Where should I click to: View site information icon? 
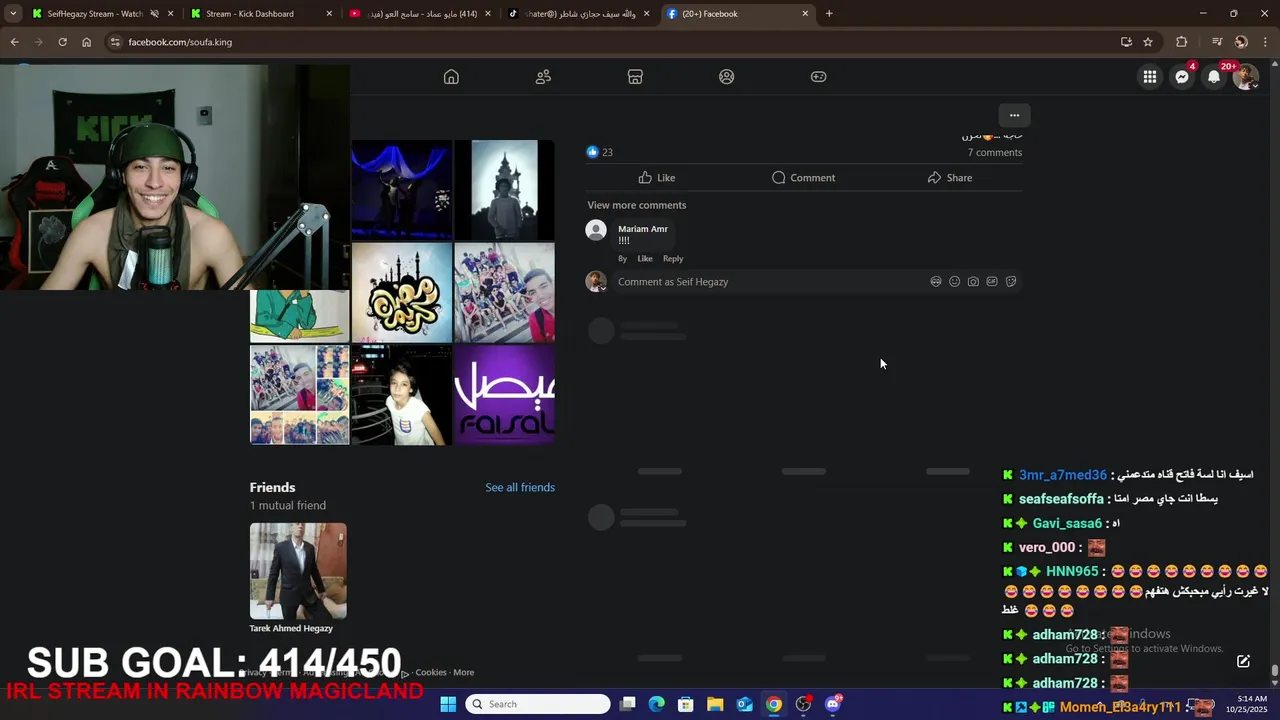click(115, 42)
